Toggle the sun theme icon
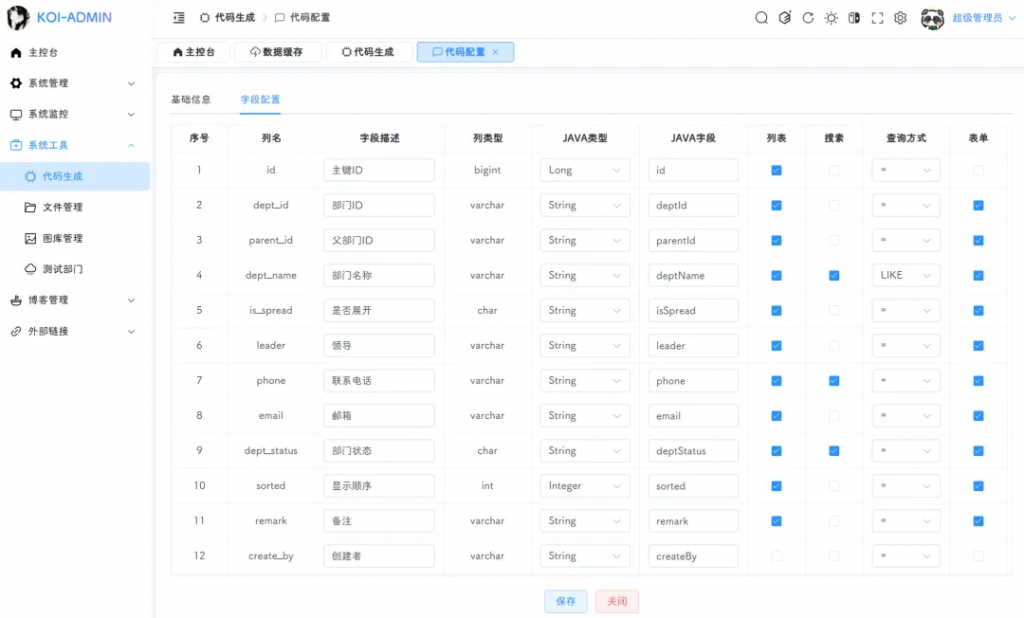This screenshot has height=618, width=1024. 831,18
